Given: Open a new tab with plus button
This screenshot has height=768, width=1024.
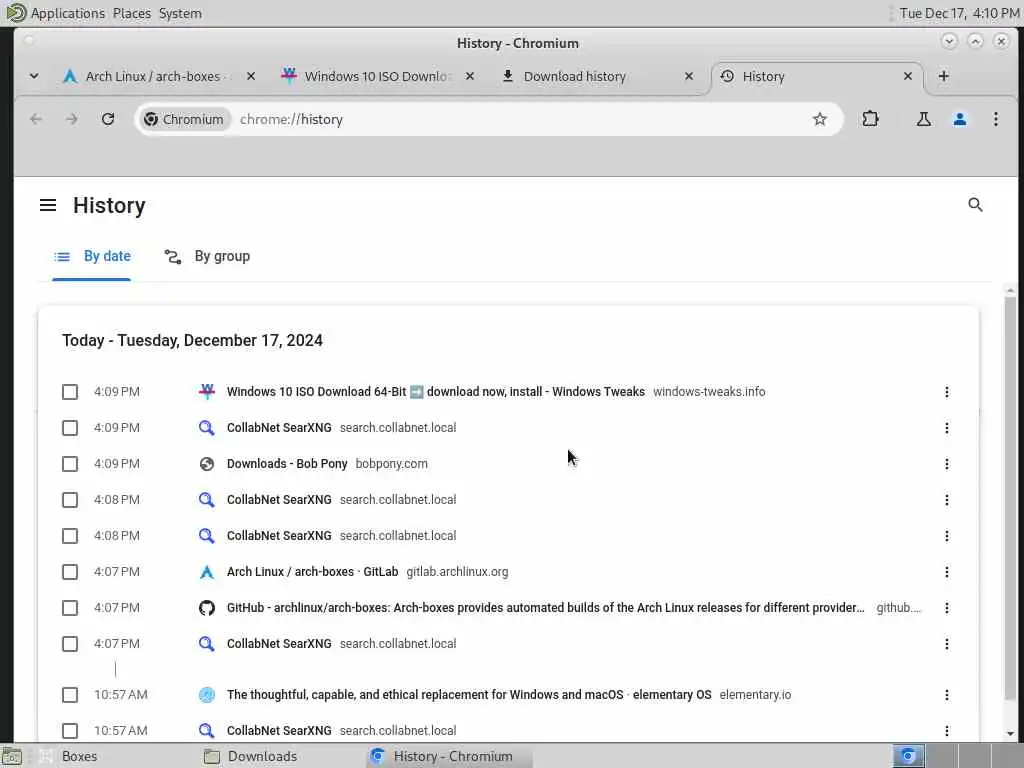Looking at the screenshot, I should tap(943, 76).
